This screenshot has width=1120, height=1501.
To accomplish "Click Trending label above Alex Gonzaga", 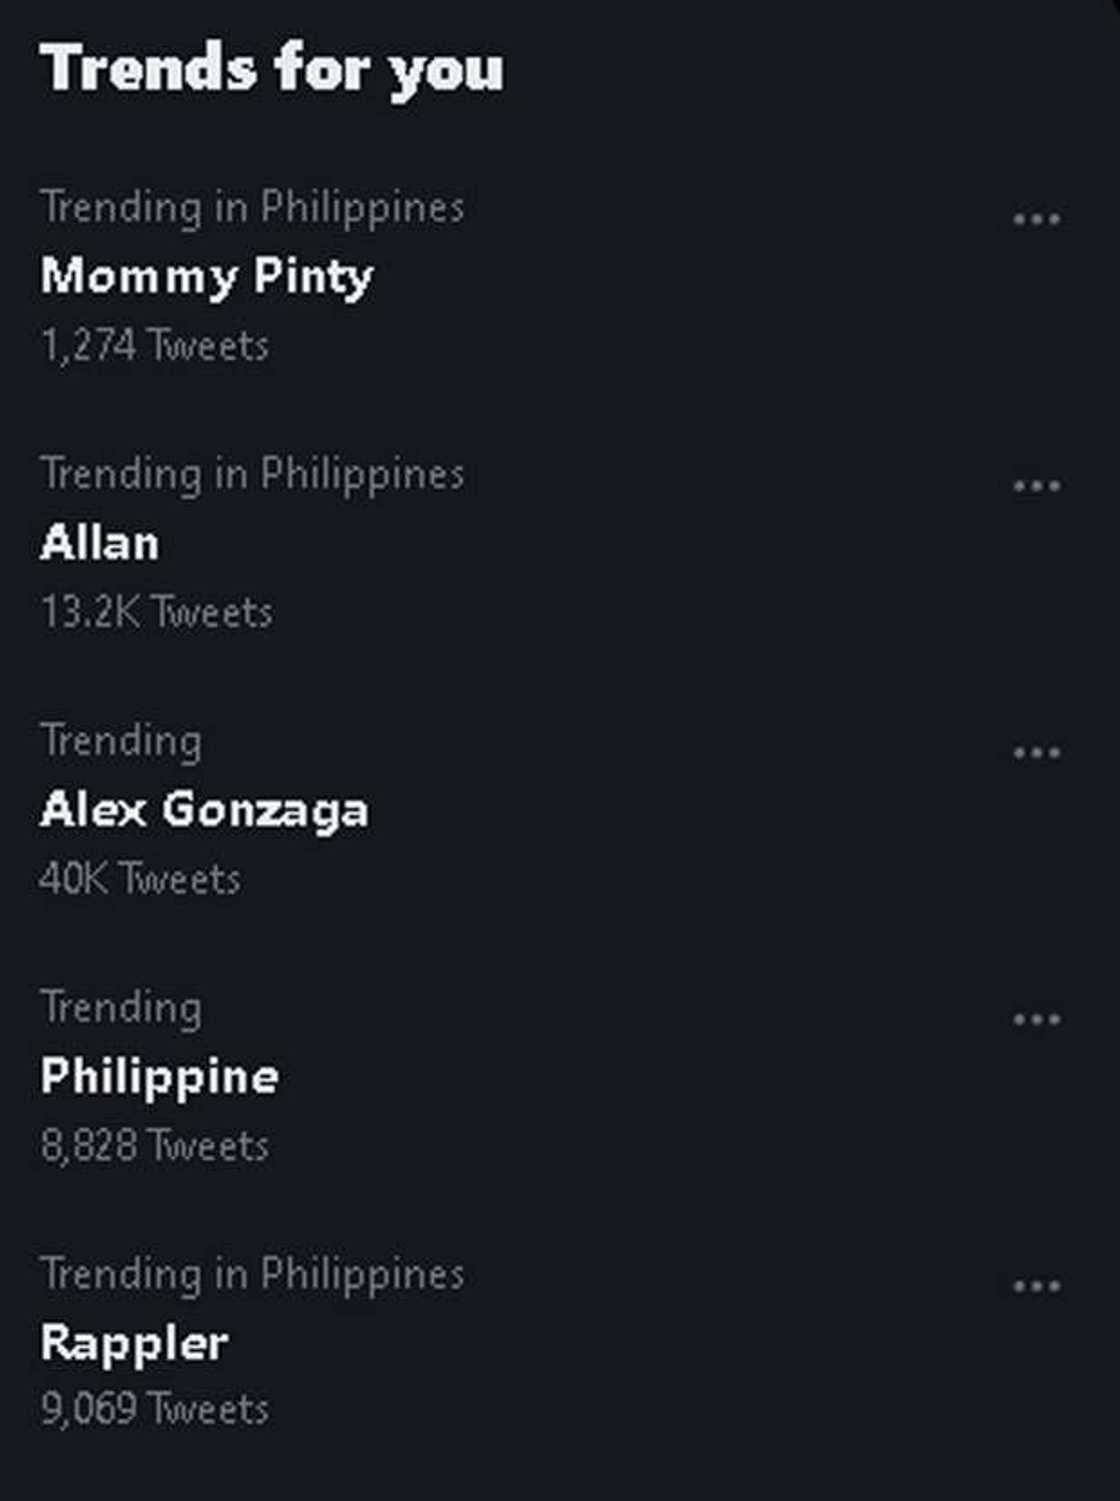I will [x=121, y=741].
